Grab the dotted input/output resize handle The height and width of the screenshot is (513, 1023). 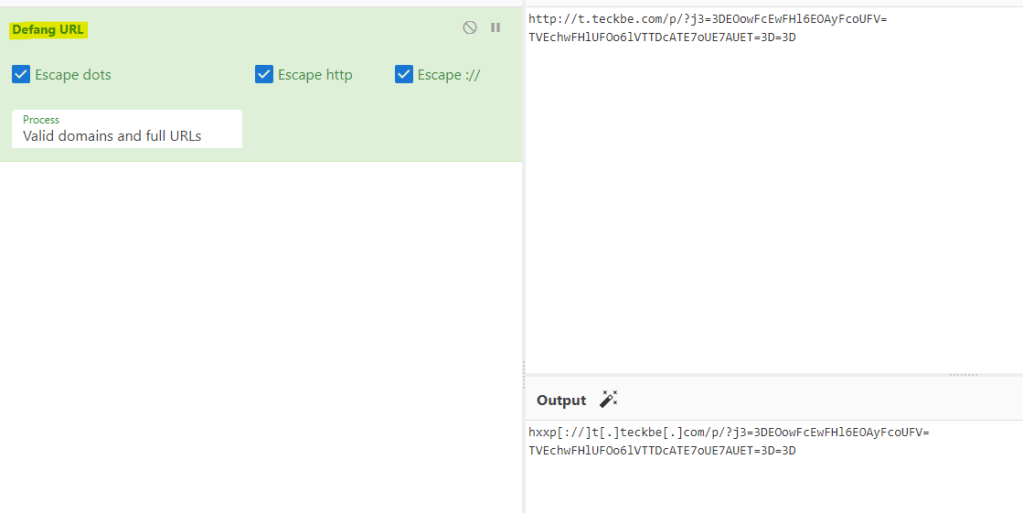click(x=963, y=375)
